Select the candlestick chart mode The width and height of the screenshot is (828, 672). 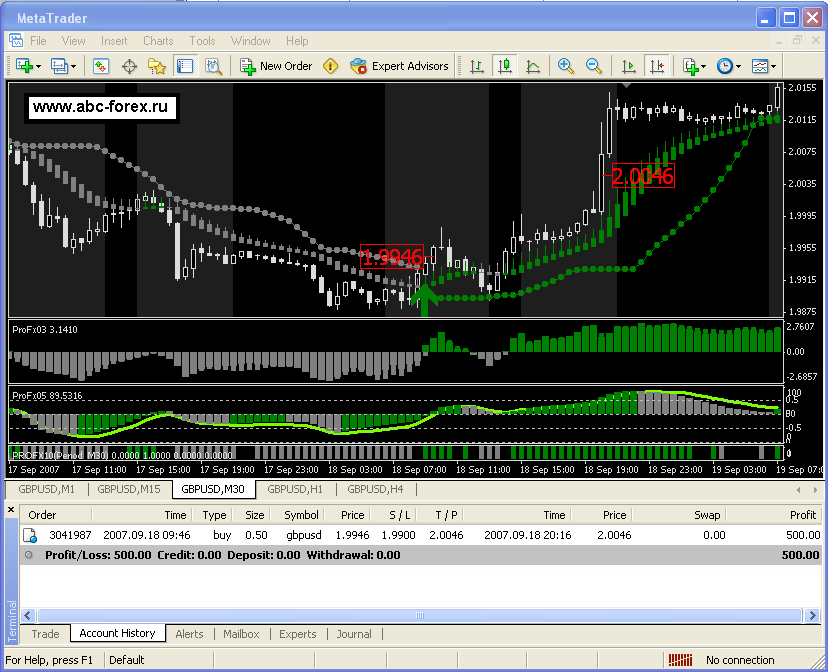[x=505, y=67]
